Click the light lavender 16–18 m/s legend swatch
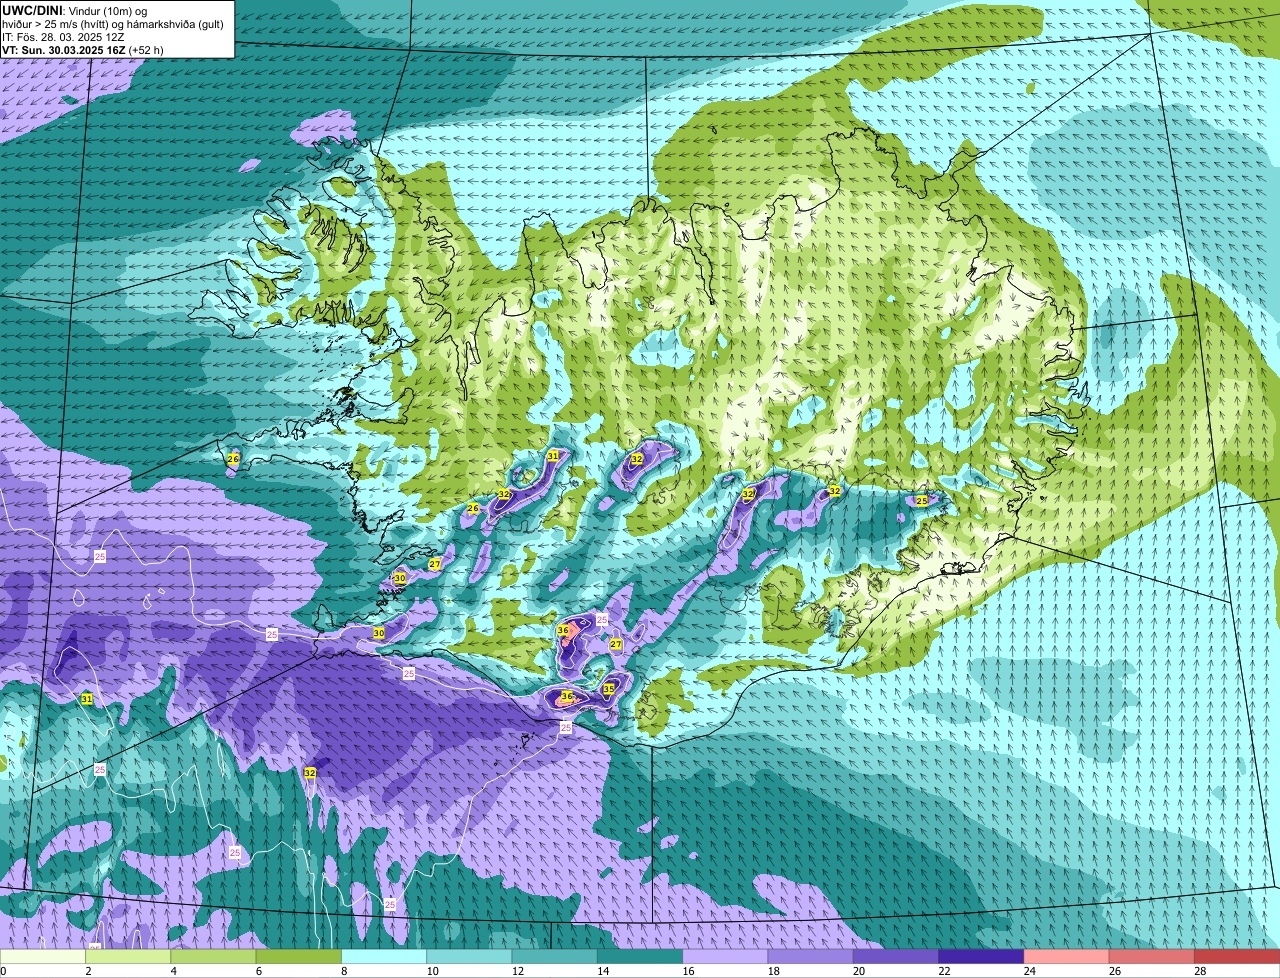This screenshot has width=1280, height=978. pyautogui.click(x=725, y=956)
